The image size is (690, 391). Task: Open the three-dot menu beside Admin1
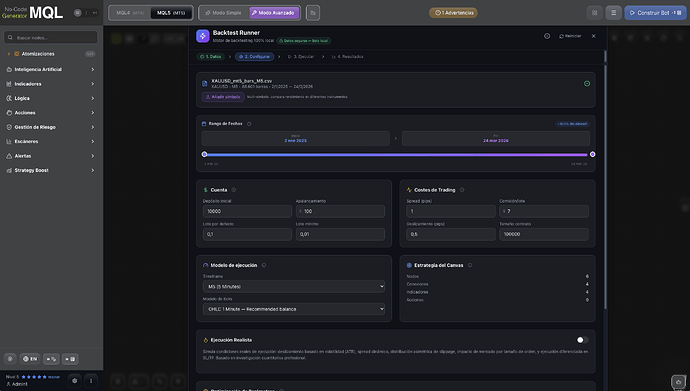pos(91,380)
